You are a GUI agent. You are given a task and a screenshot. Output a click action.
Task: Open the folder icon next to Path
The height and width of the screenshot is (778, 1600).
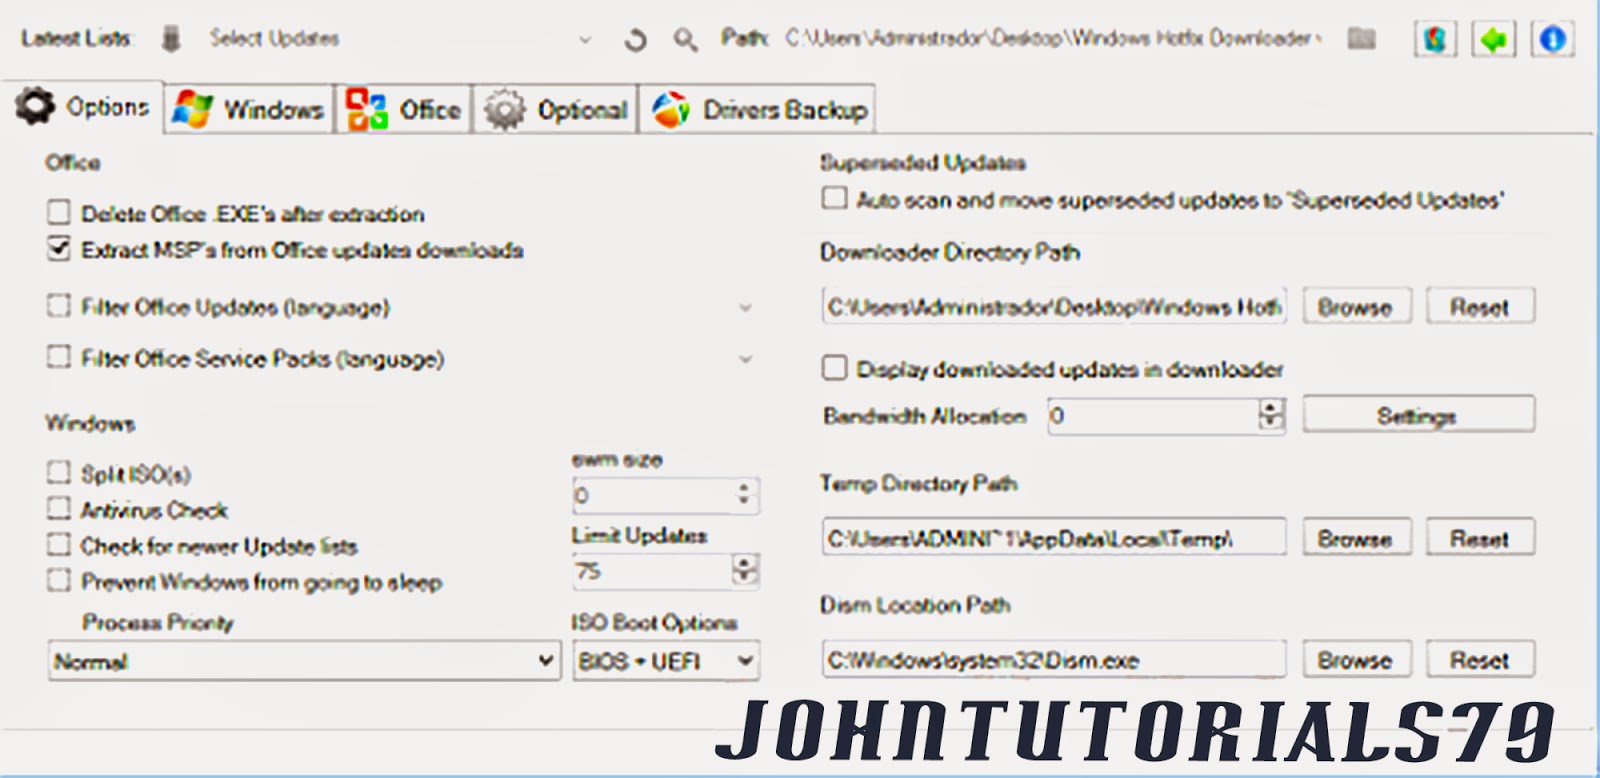(1361, 39)
